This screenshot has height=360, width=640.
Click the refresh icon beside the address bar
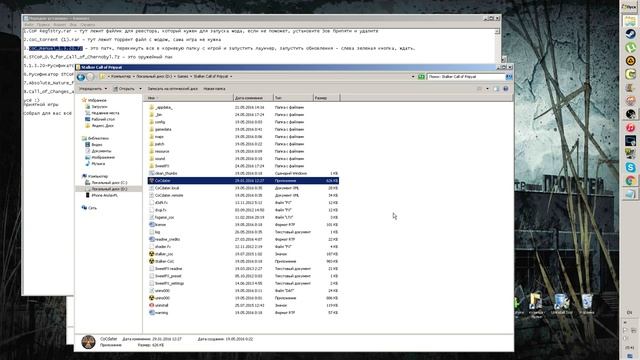[x=421, y=77]
